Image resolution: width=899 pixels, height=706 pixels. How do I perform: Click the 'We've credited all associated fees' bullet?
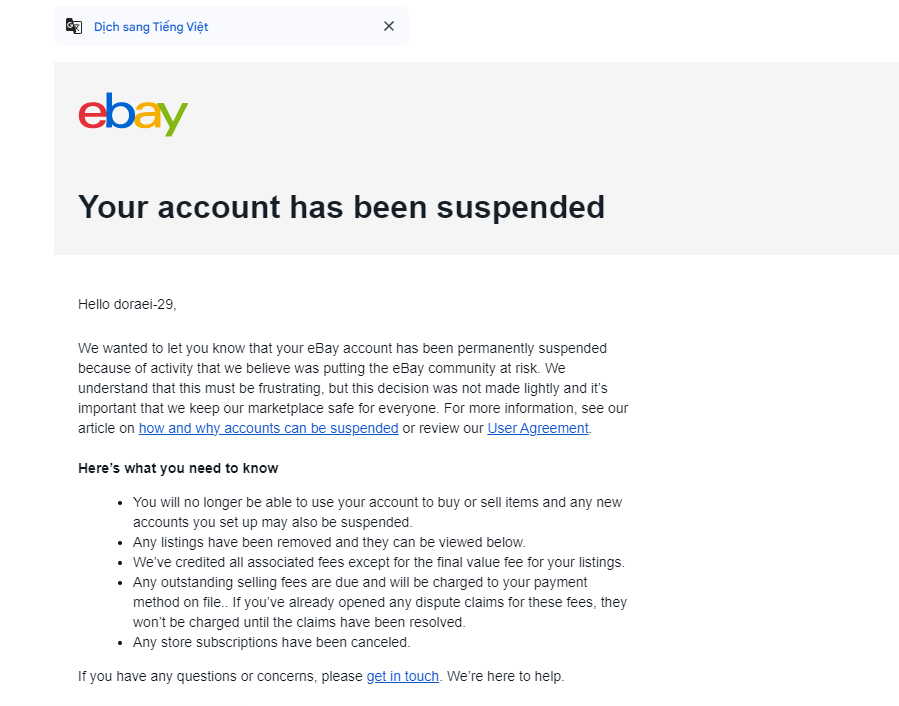click(x=378, y=563)
